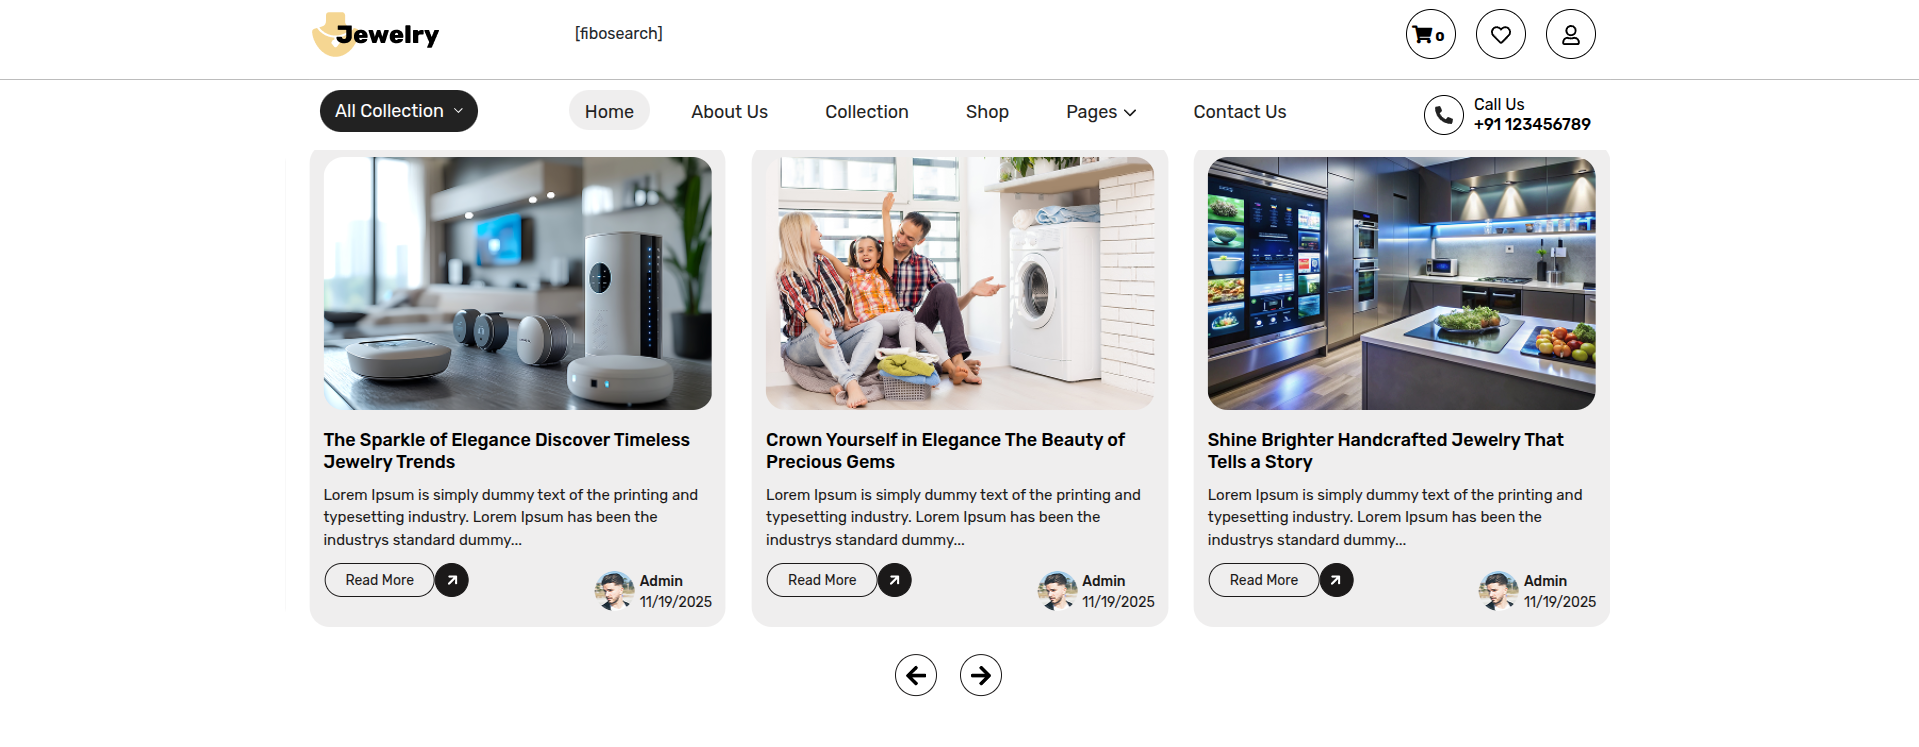Image resolution: width=1919 pixels, height=747 pixels.
Task: Select the Home menu item
Action: click(x=609, y=112)
